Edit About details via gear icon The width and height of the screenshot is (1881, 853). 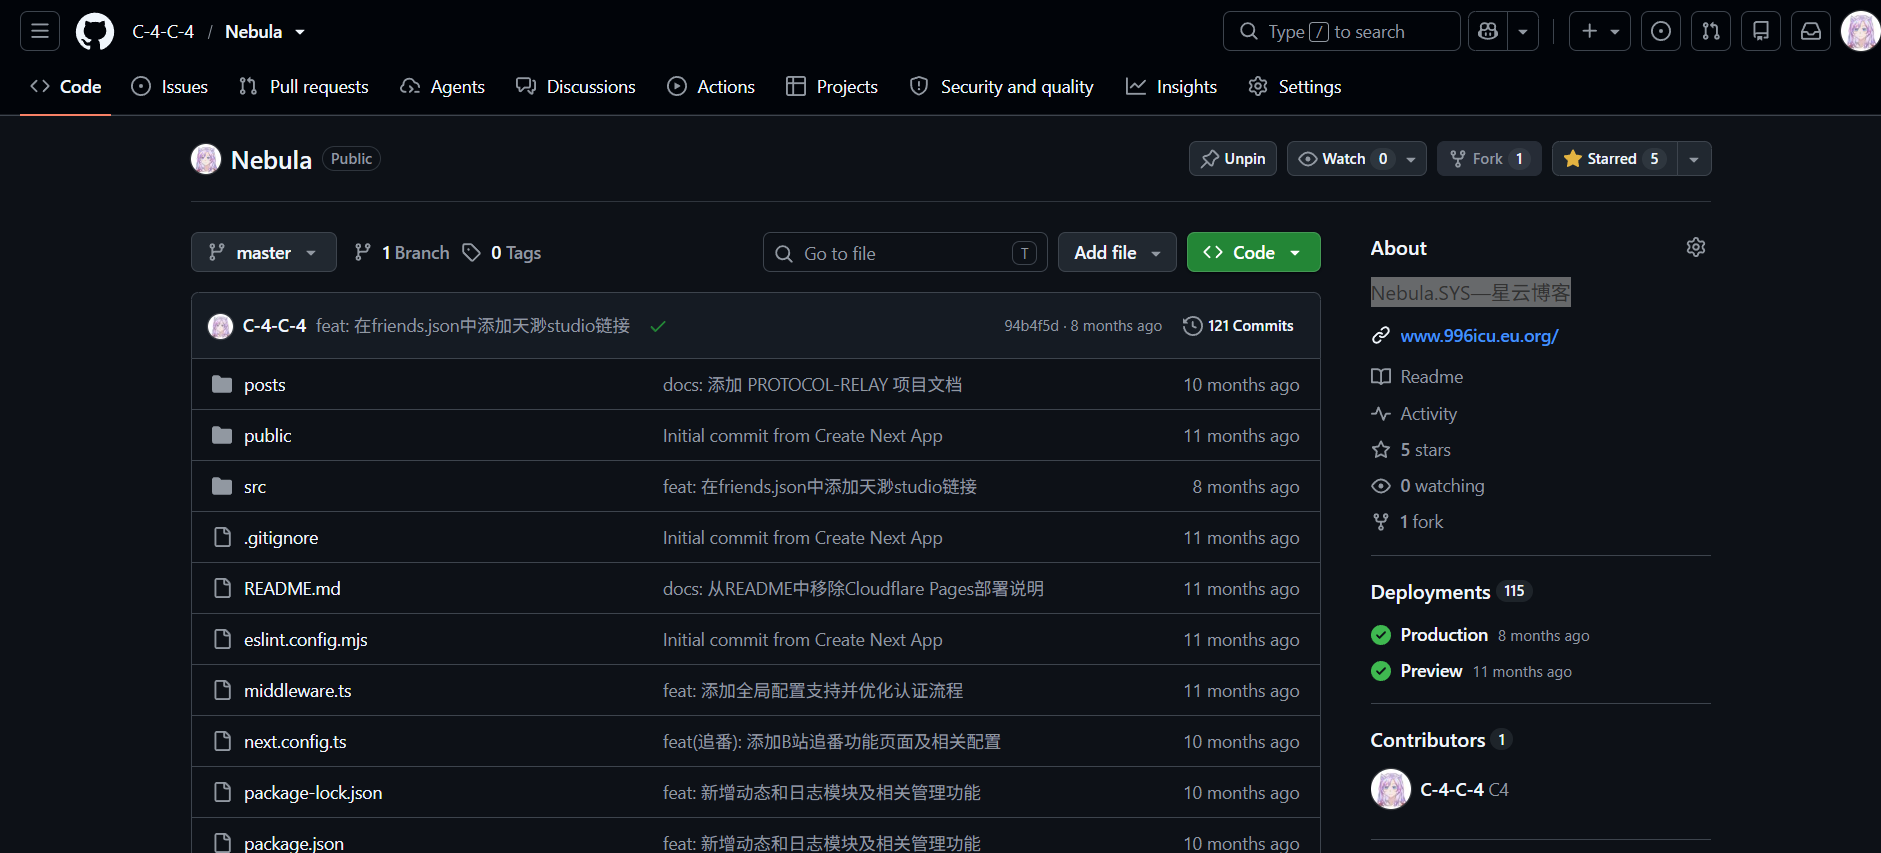coord(1696,247)
